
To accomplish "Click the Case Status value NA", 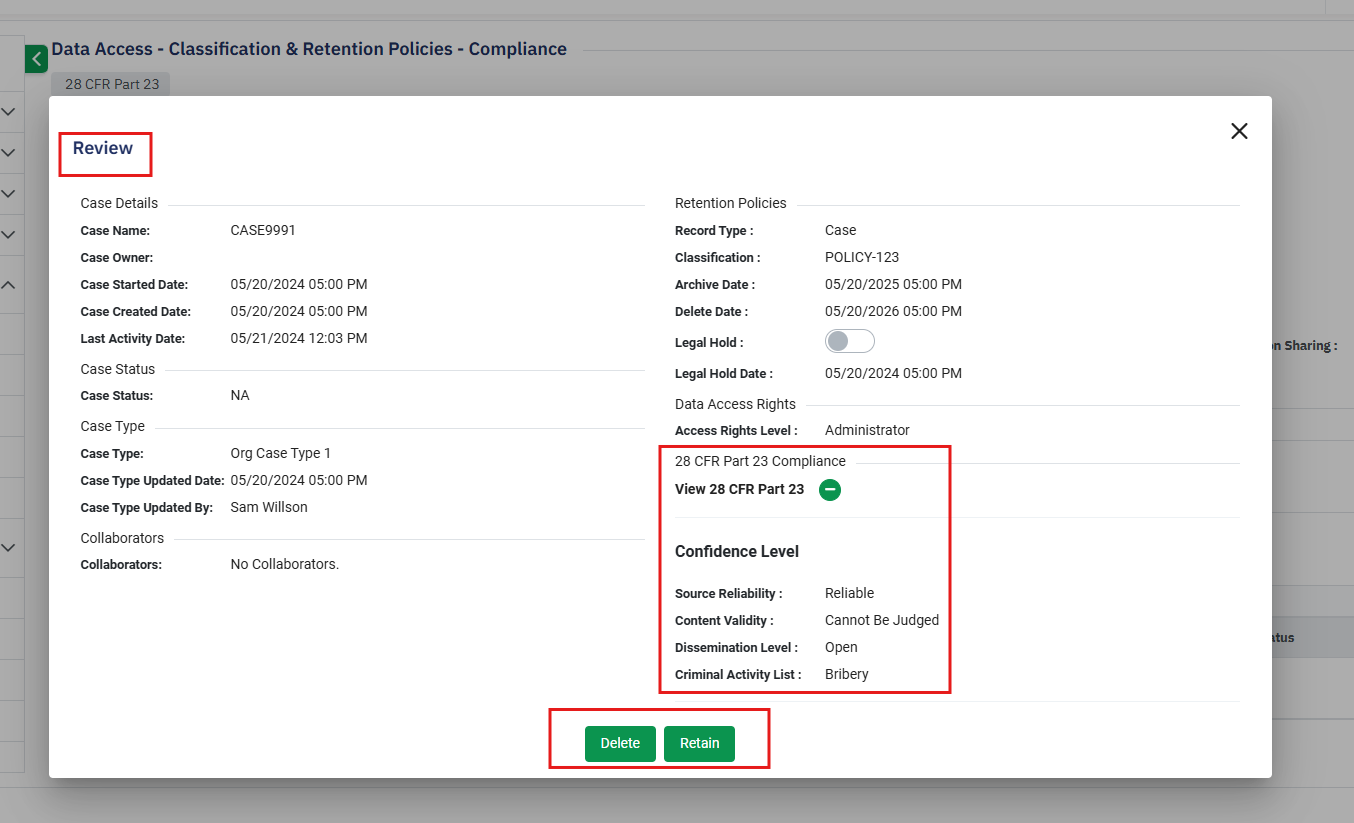I will [x=240, y=395].
